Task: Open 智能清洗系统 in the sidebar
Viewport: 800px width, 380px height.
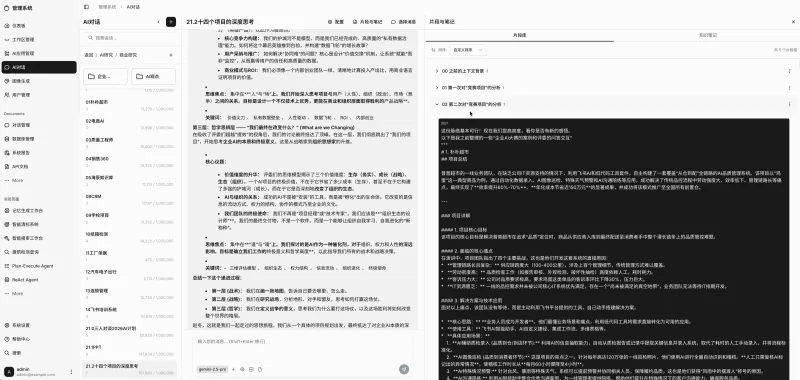Action: click(39, 224)
